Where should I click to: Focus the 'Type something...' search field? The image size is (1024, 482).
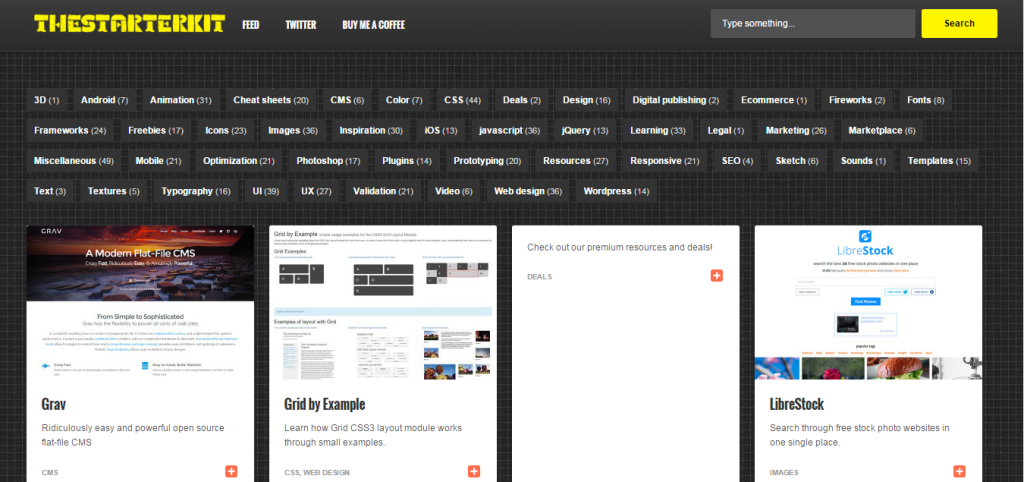(812, 23)
